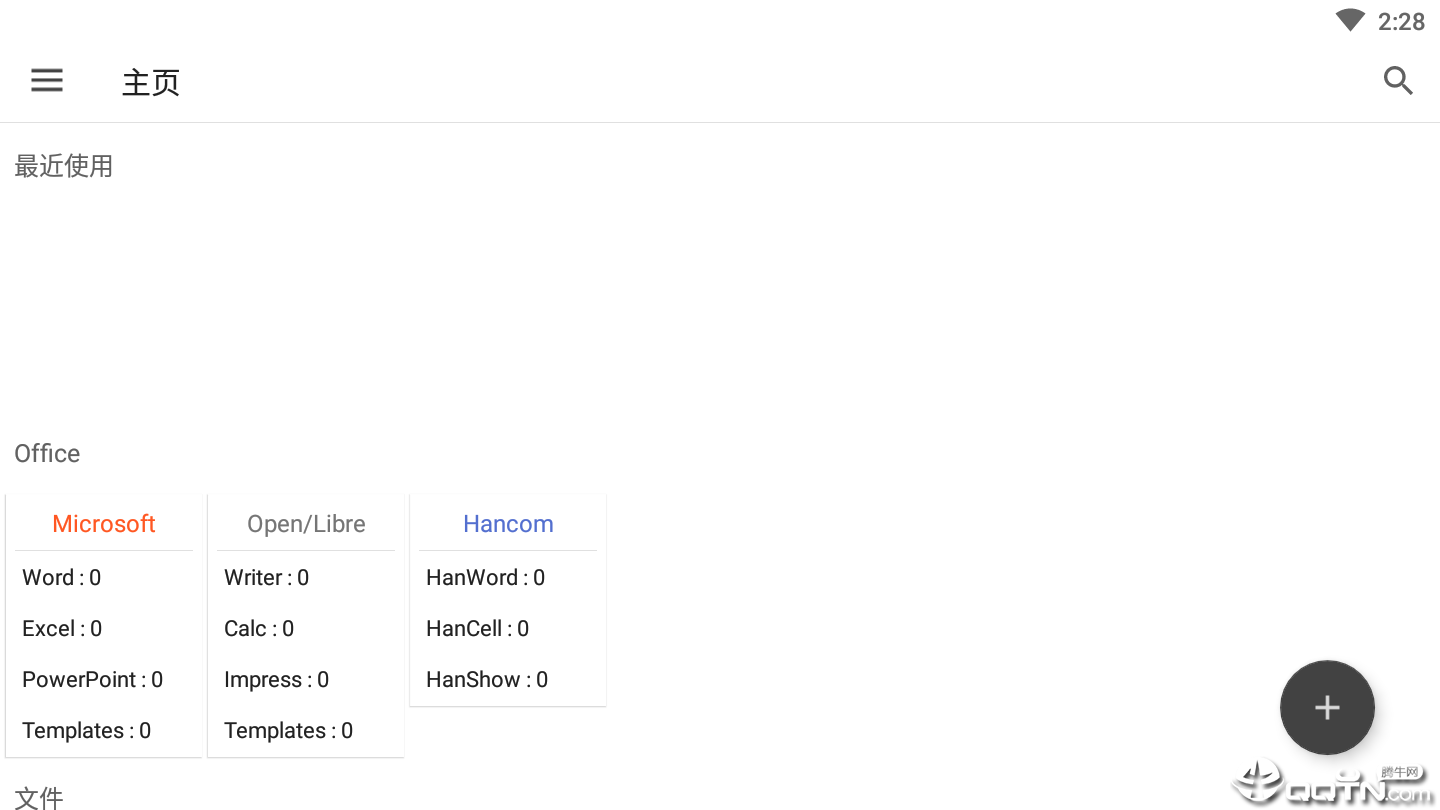The width and height of the screenshot is (1440, 810).
Task: Click the 最近使用 section label
Action: click(x=64, y=166)
